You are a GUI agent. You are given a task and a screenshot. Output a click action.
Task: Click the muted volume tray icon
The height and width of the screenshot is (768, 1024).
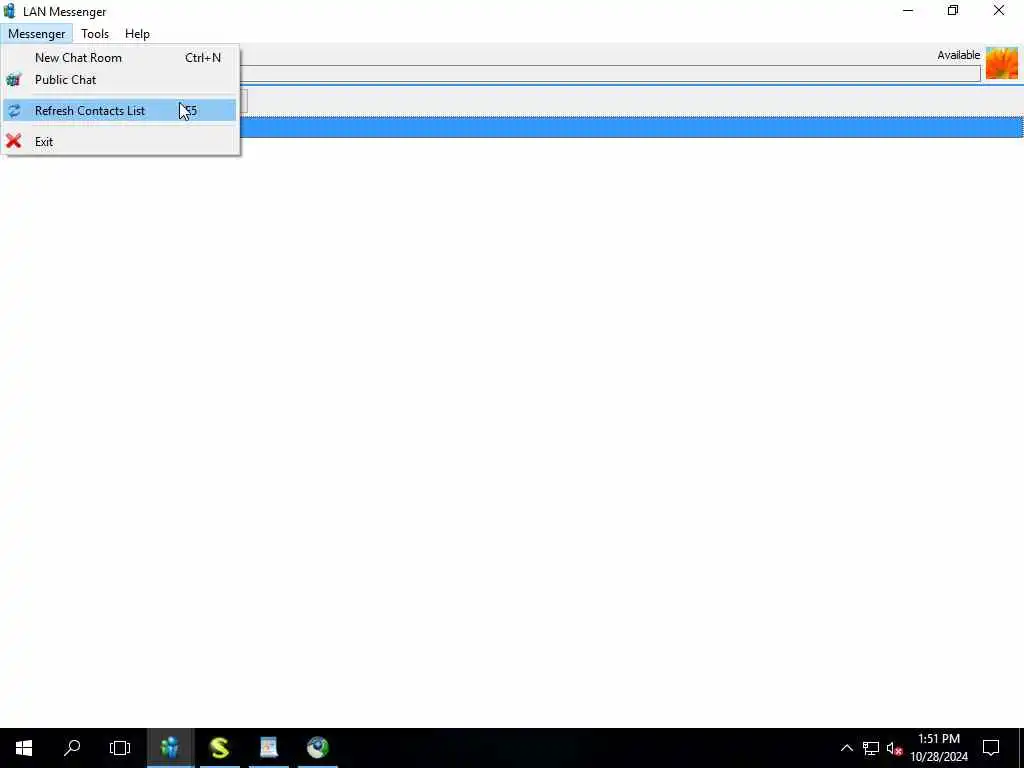click(894, 748)
